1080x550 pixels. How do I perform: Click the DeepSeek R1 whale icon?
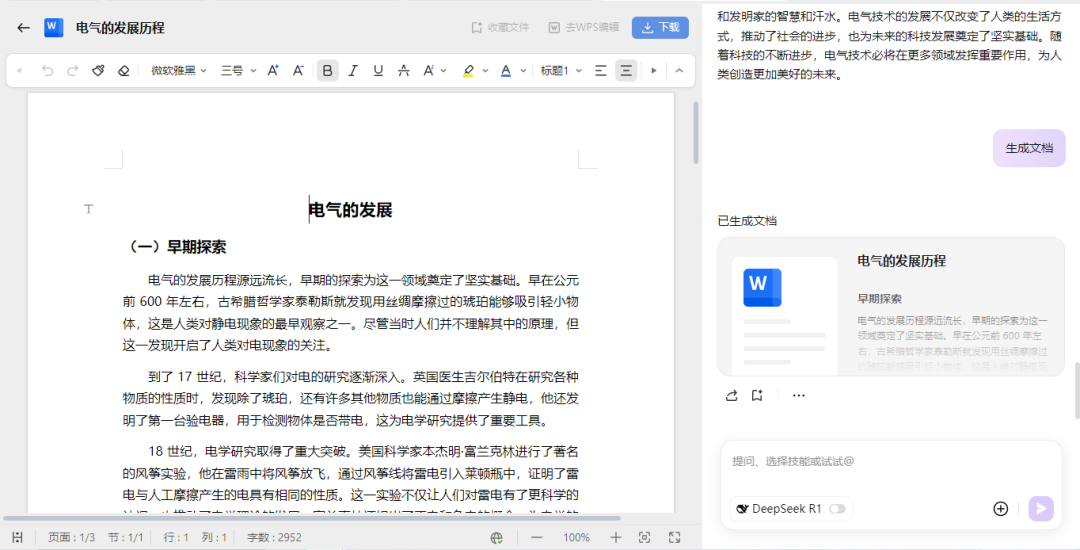[742, 509]
